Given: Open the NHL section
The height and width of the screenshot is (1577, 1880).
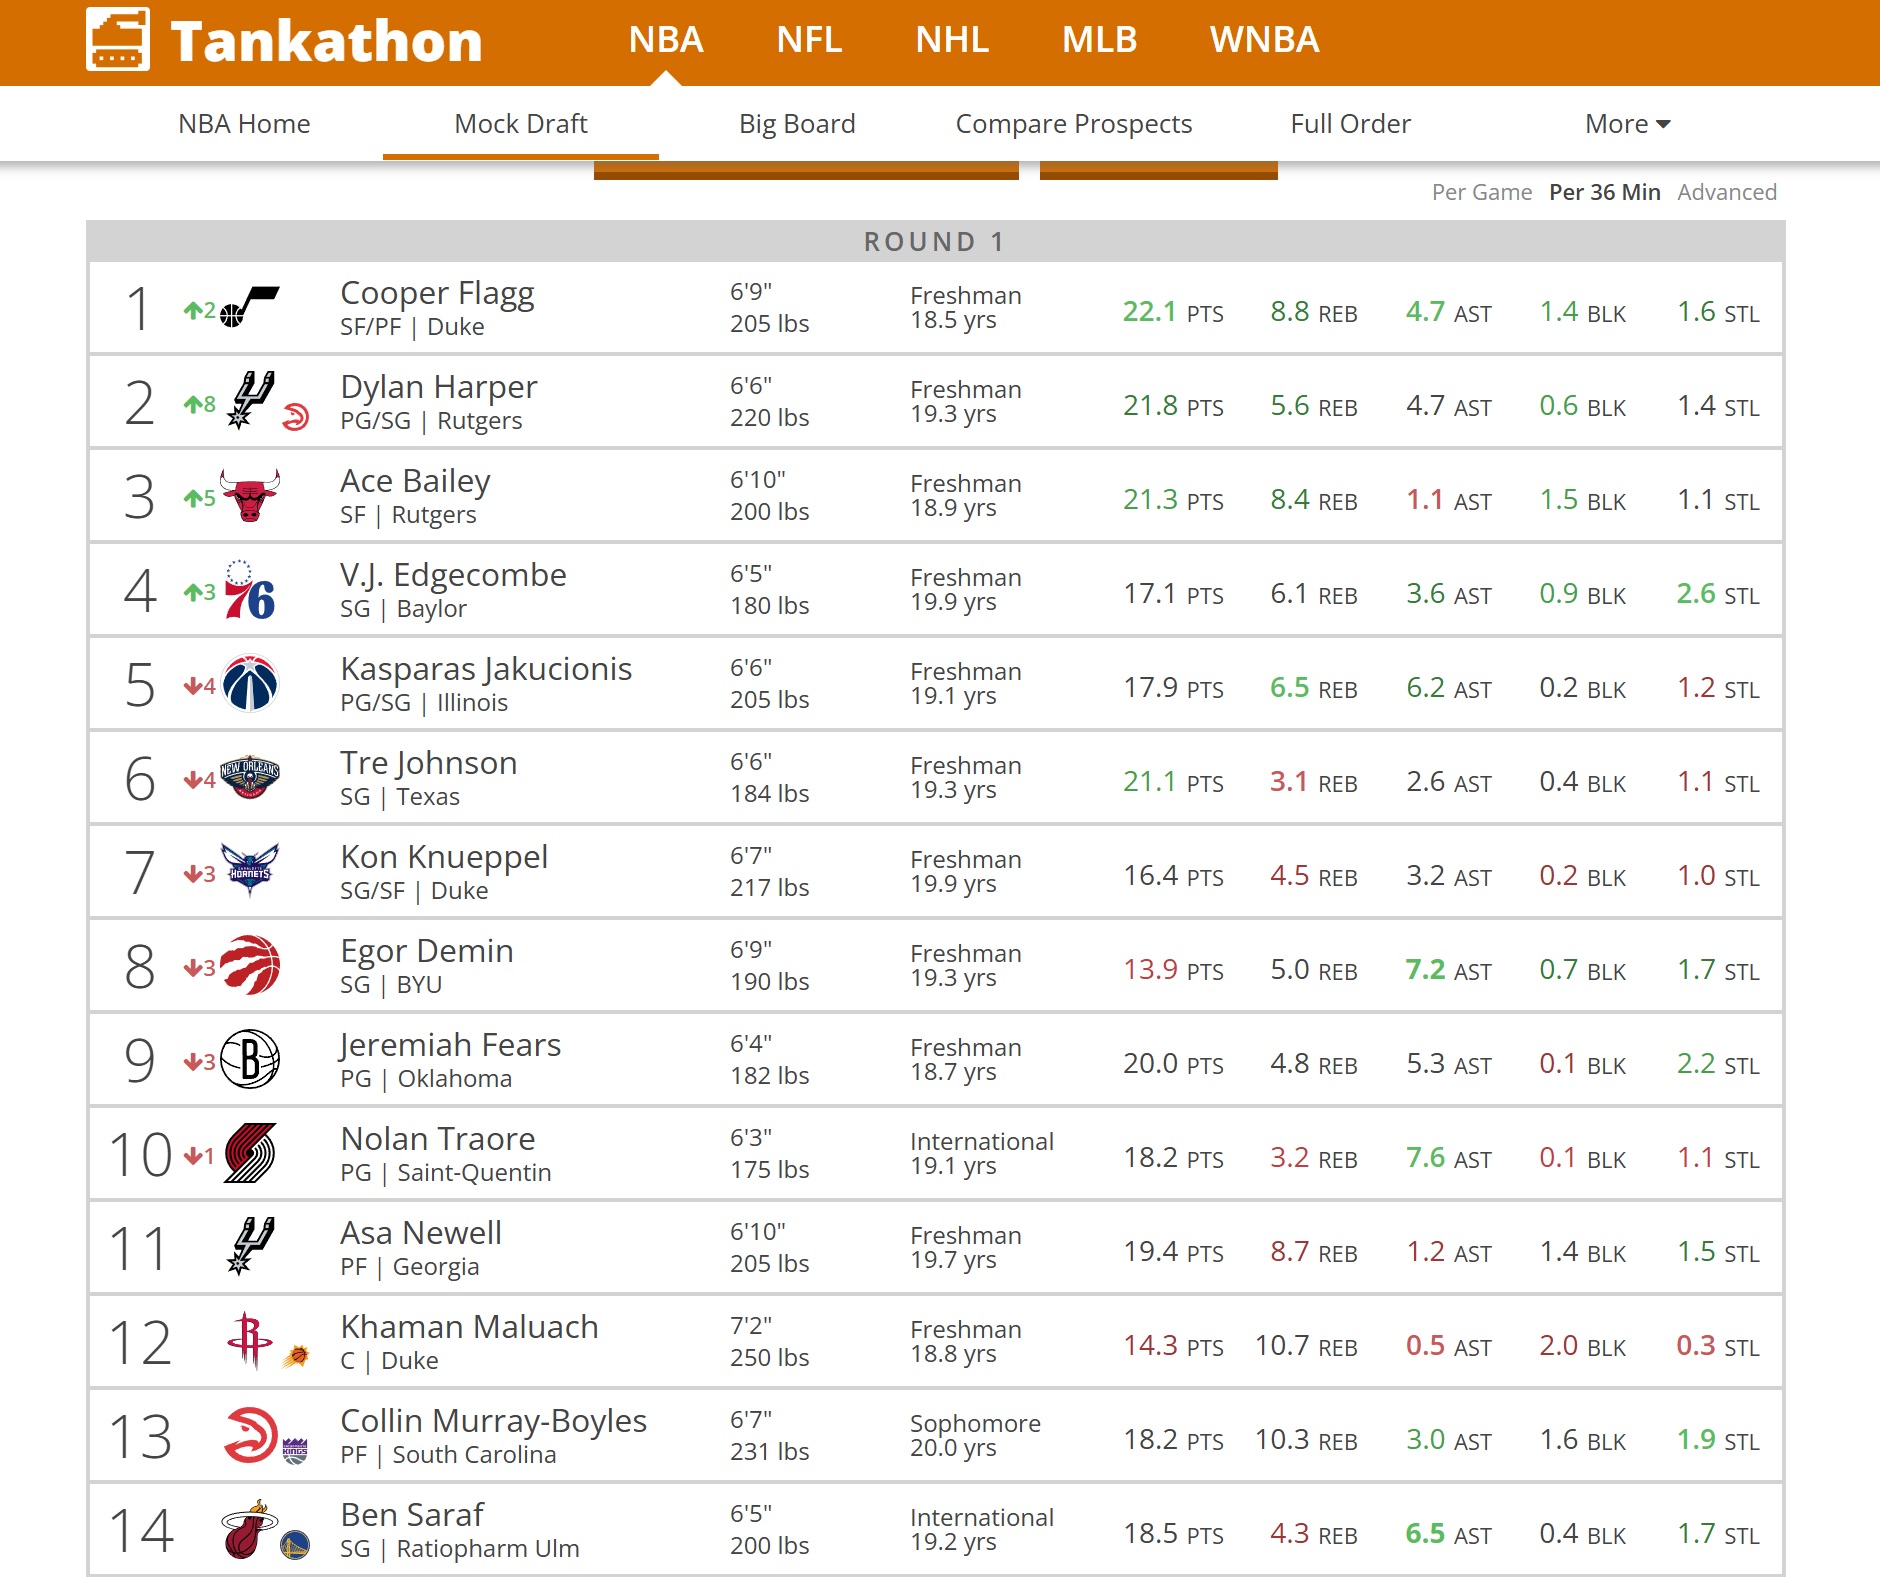Looking at the screenshot, I should (952, 40).
